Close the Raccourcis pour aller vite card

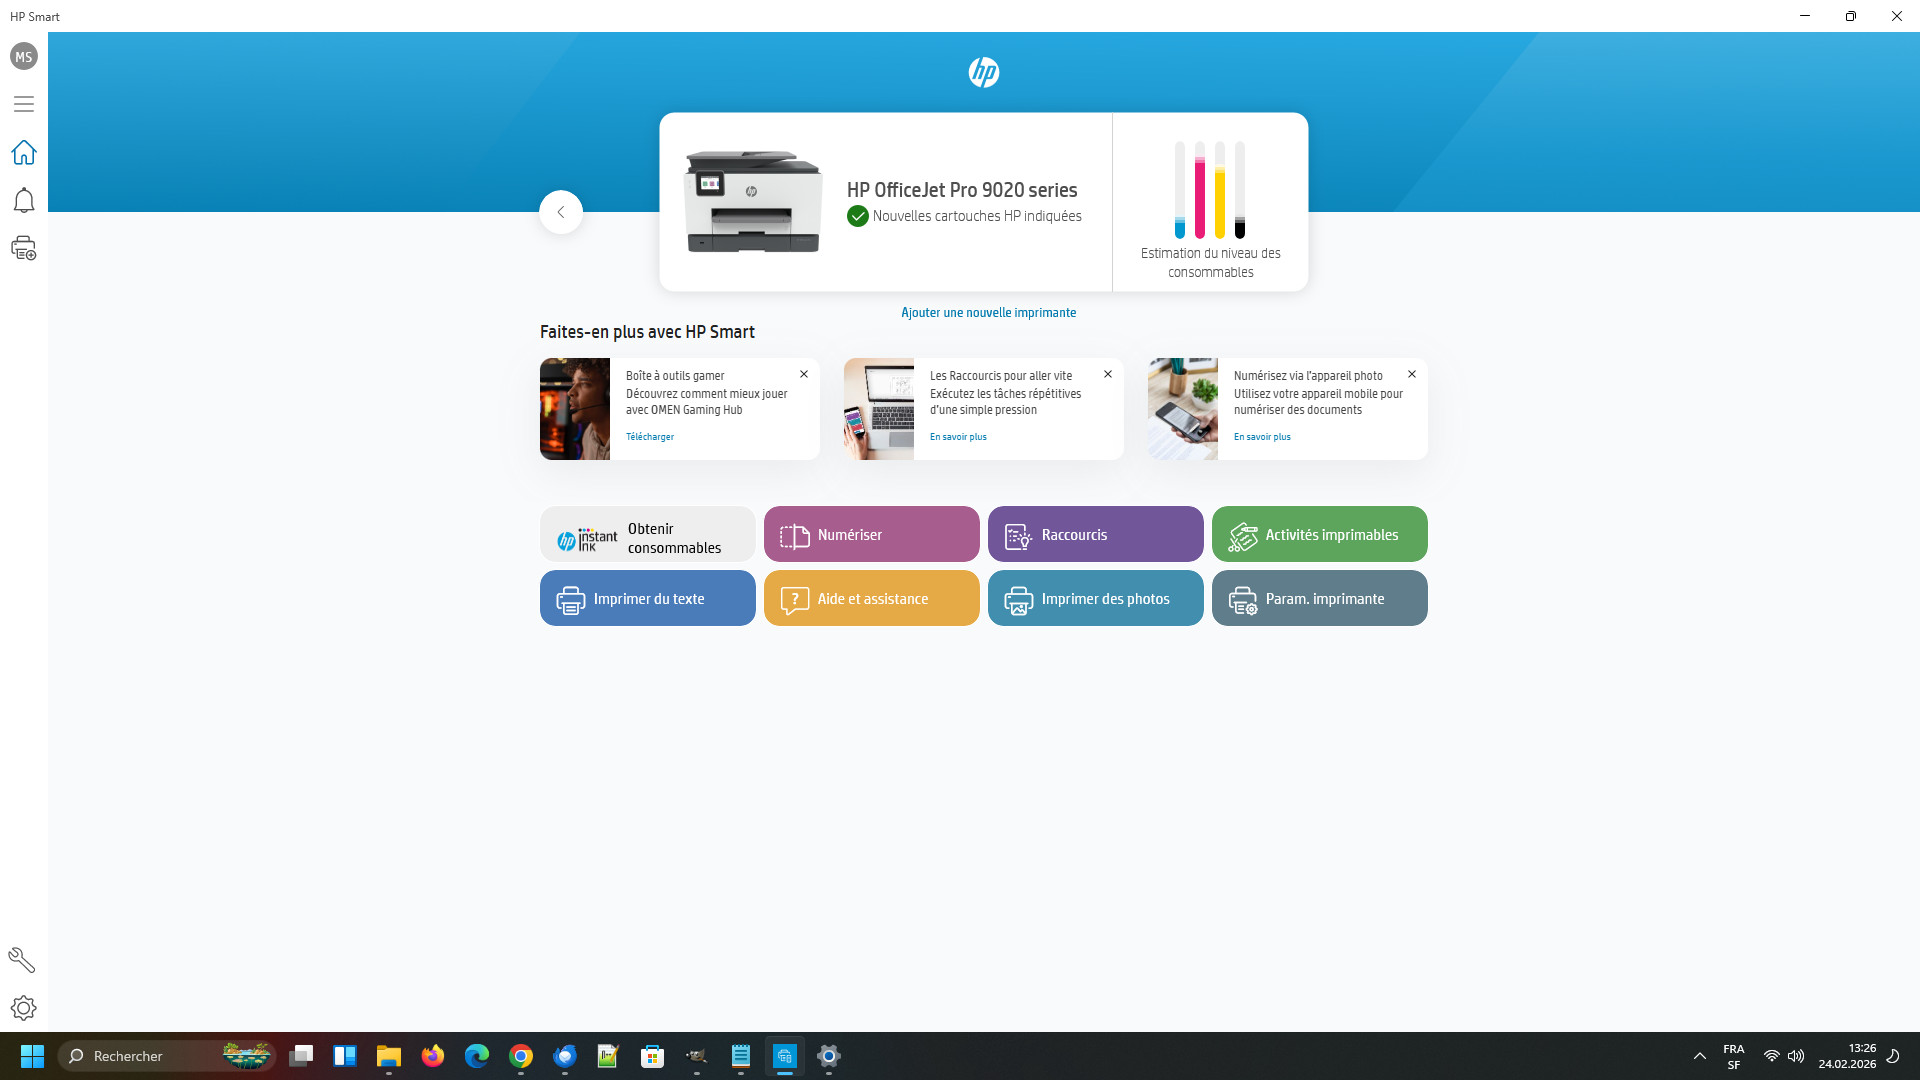[x=1108, y=374]
